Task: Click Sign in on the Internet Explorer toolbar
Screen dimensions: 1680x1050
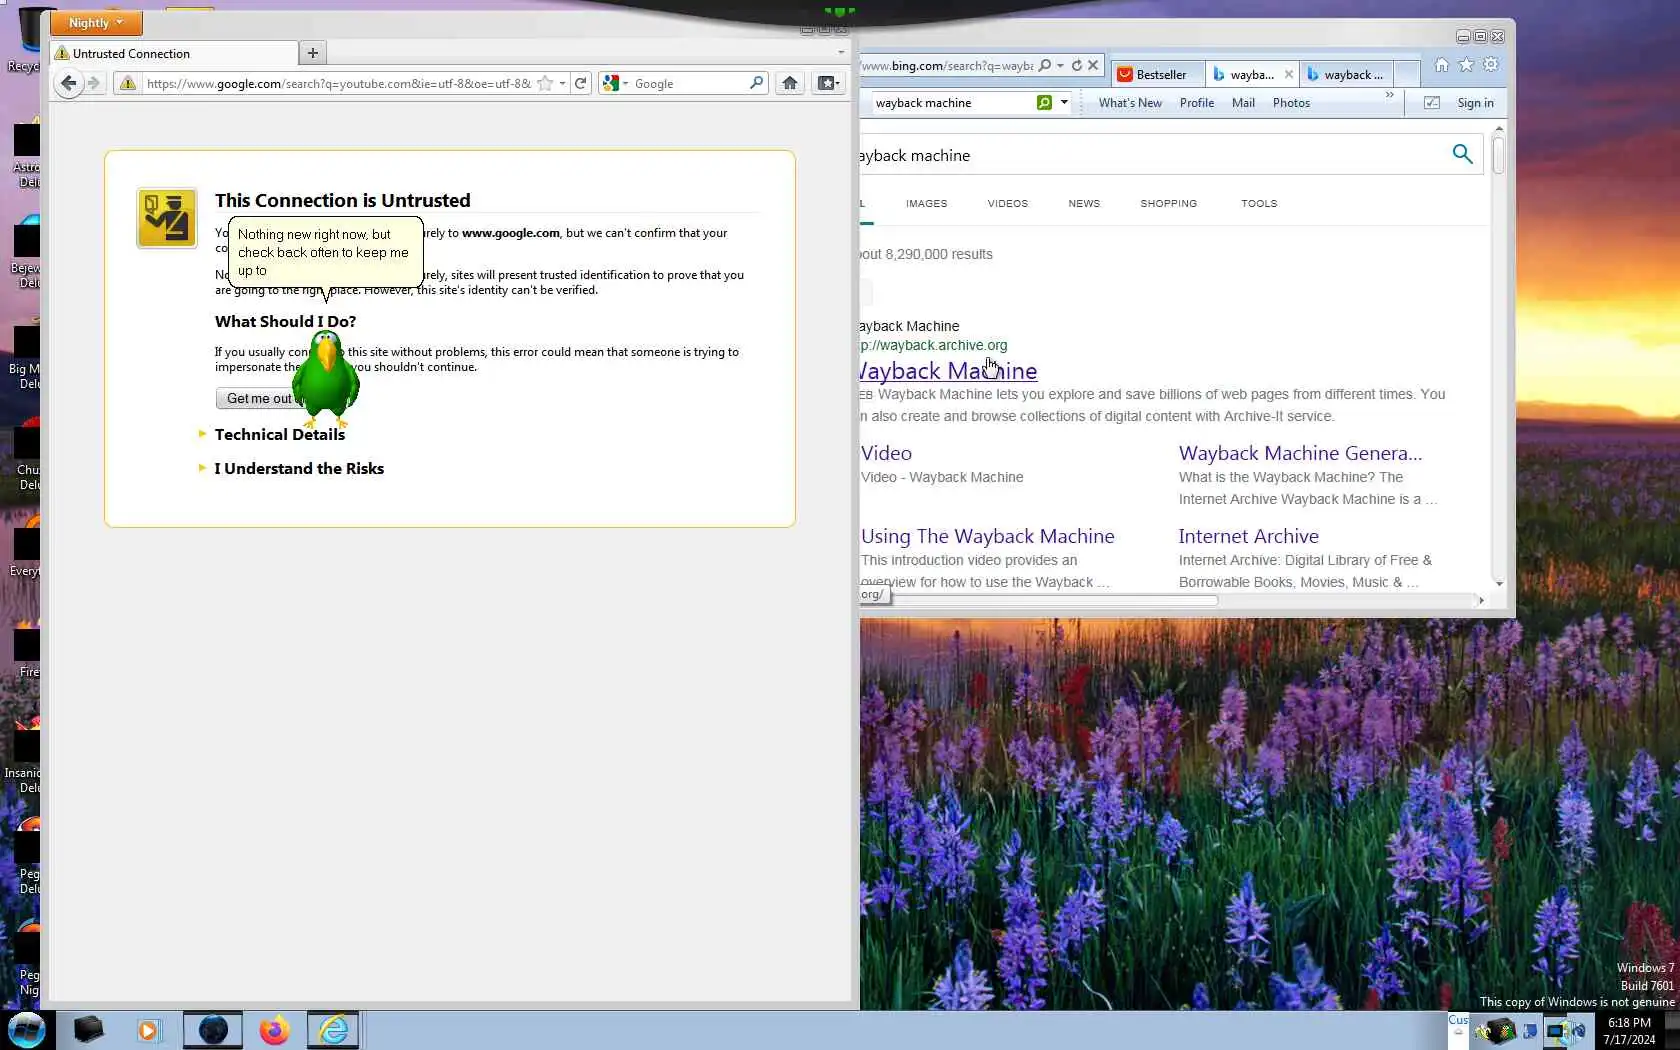Action: [1475, 103]
